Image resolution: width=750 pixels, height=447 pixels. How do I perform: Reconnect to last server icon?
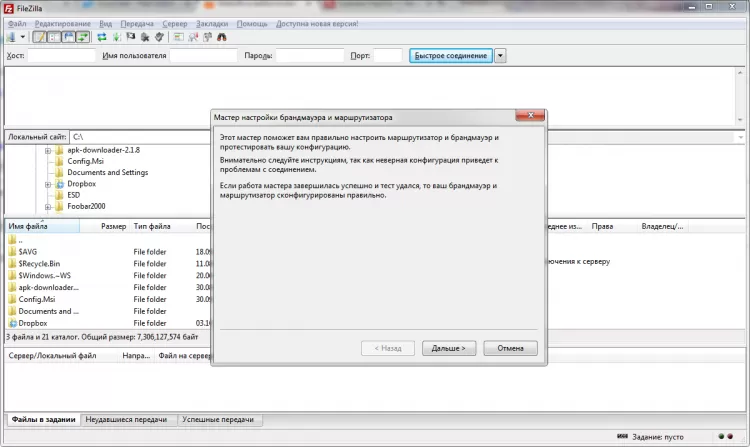click(x=159, y=37)
